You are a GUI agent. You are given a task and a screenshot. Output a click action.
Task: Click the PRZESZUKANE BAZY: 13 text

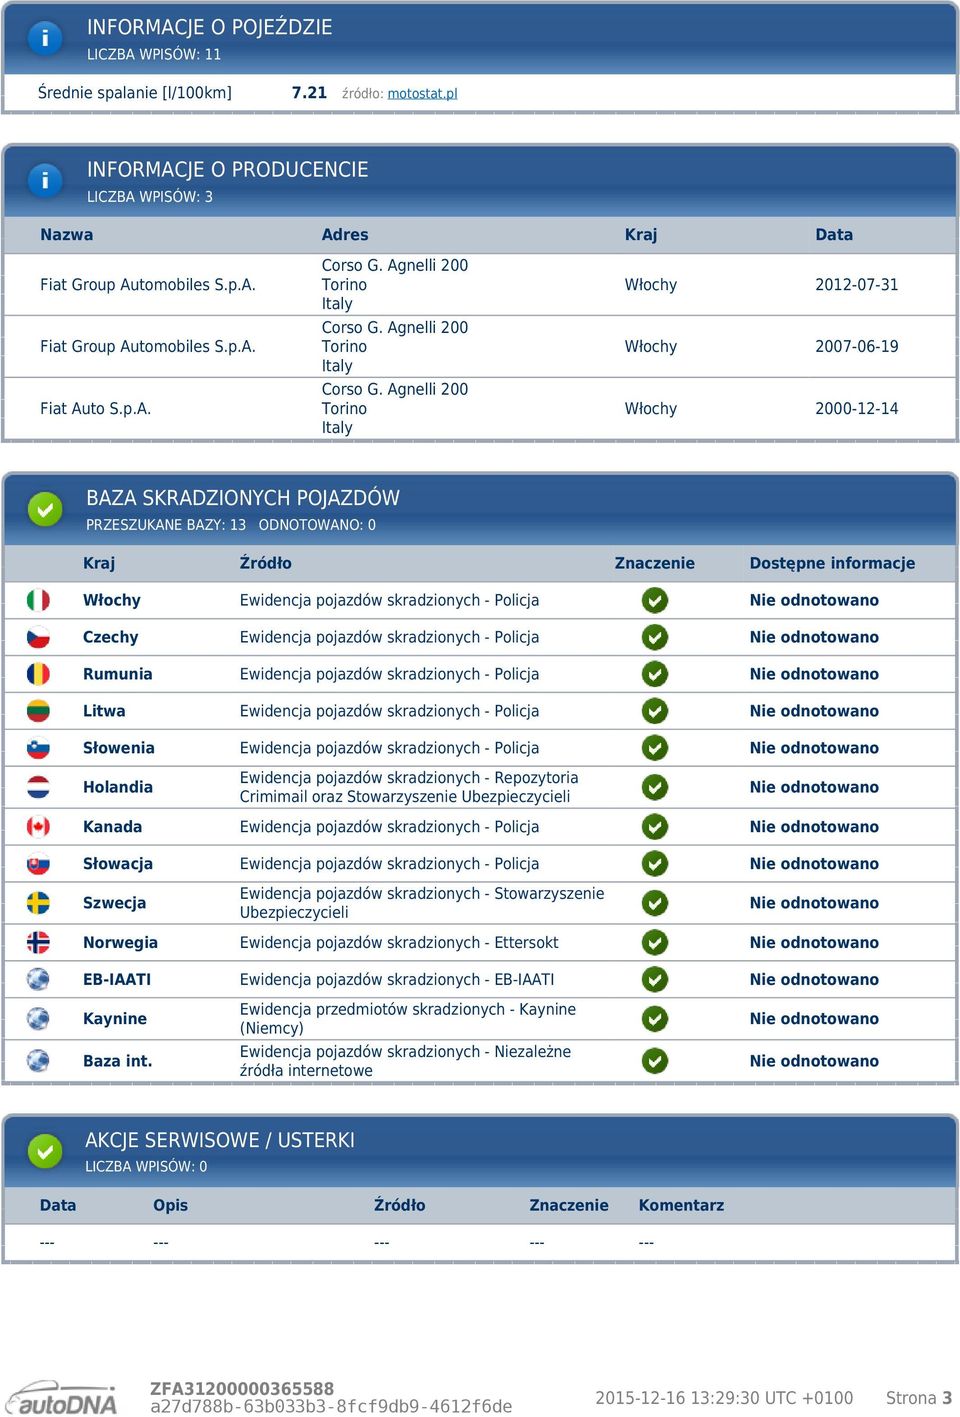click(166, 525)
